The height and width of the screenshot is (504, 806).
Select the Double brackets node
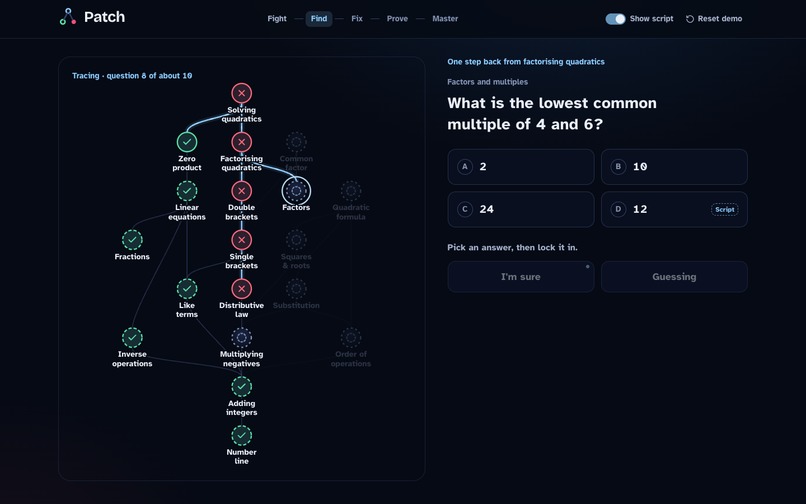click(242, 191)
